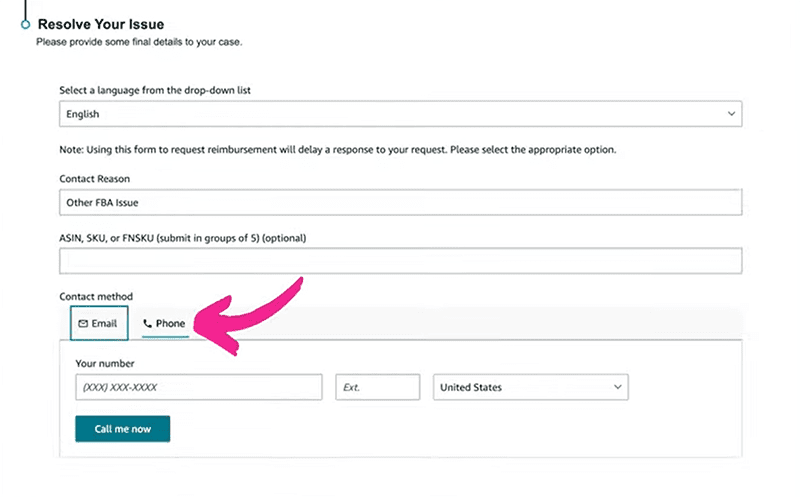Click the Your number label
The image size is (800, 497).
click(x=105, y=363)
